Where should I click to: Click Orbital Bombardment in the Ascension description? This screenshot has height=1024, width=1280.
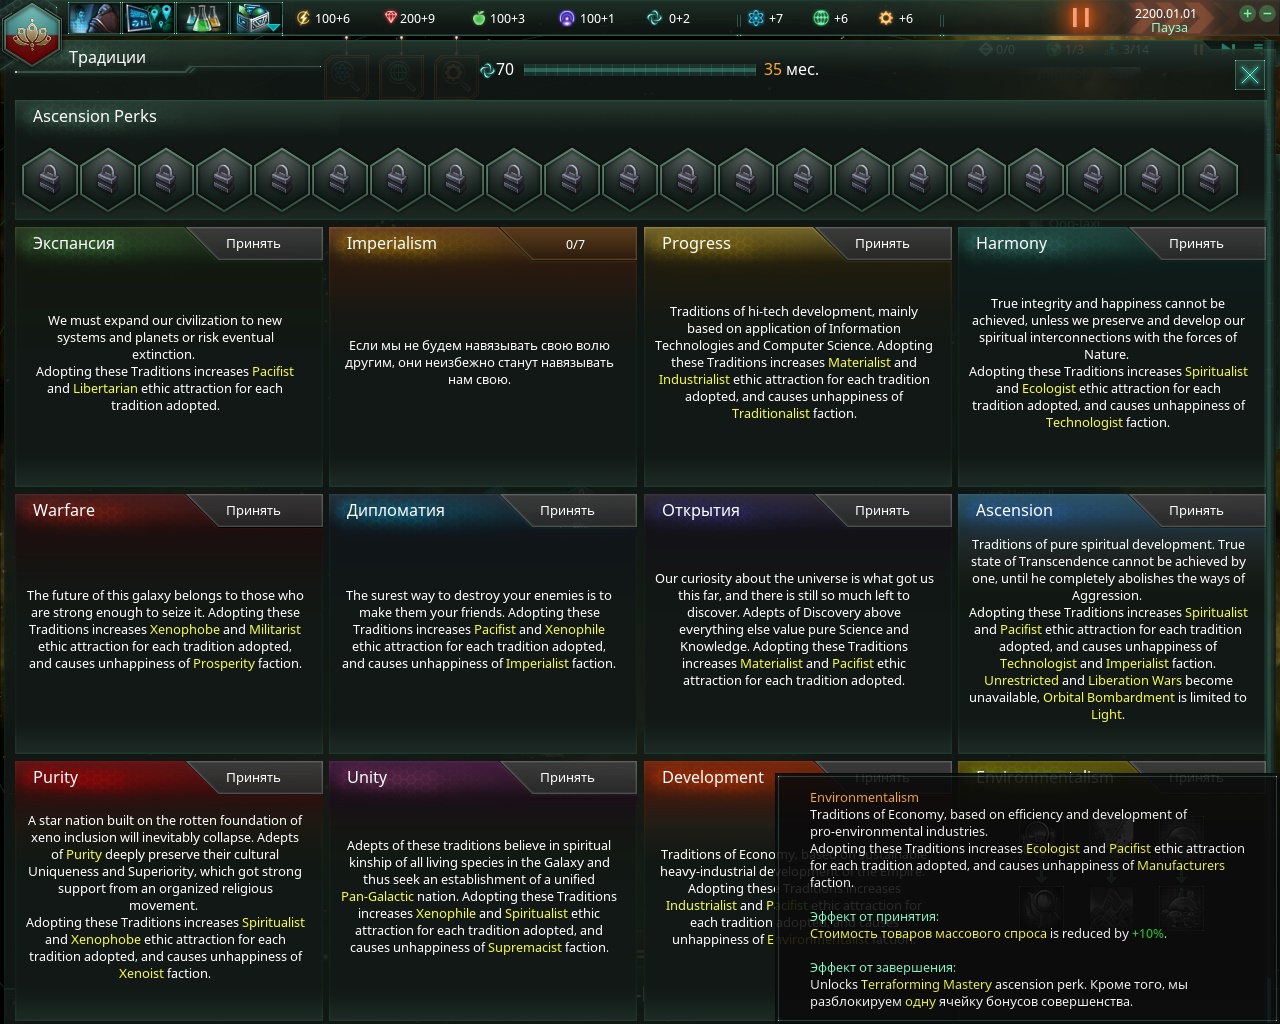1109,697
